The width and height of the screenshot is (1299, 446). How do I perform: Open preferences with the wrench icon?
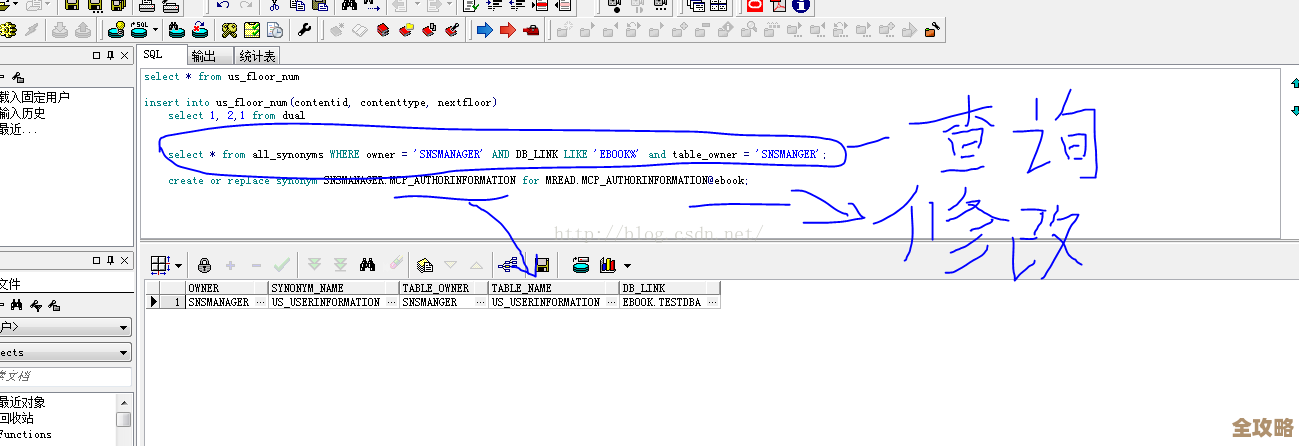click(304, 30)
